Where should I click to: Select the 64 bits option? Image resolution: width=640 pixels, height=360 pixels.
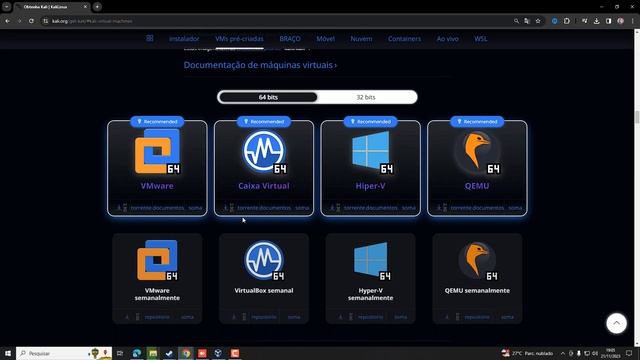[268, 97]
